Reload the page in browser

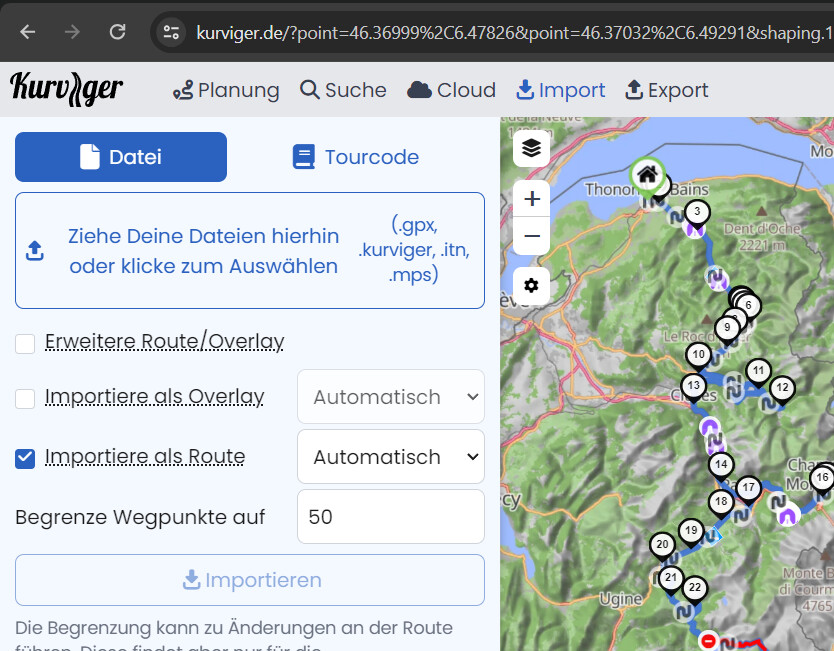(117, 31)
